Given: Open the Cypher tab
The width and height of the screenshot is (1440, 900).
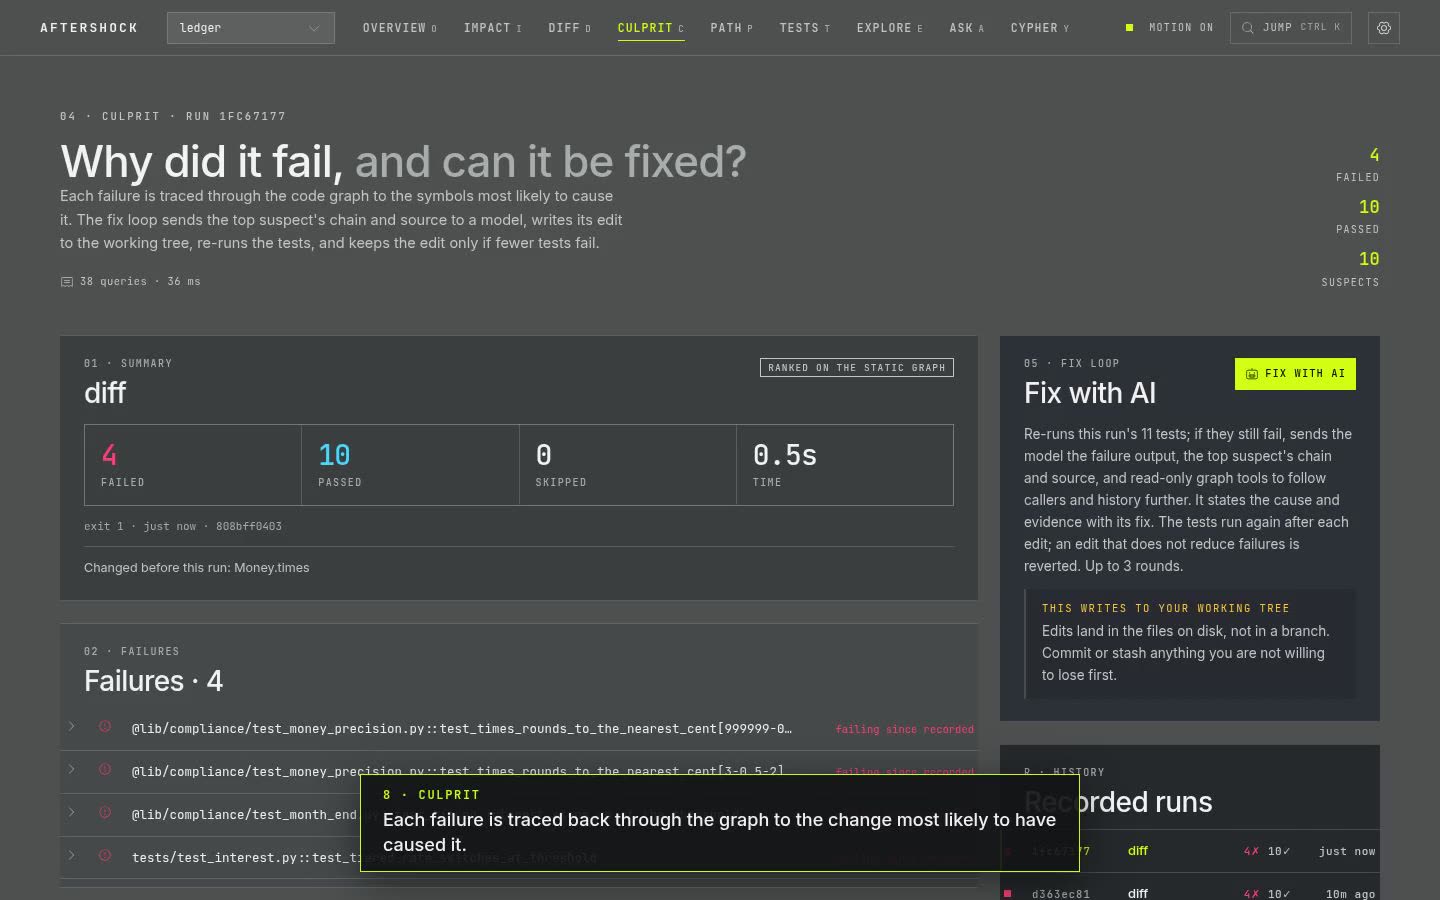Looking at the screenshot, I should [1040, 28].
